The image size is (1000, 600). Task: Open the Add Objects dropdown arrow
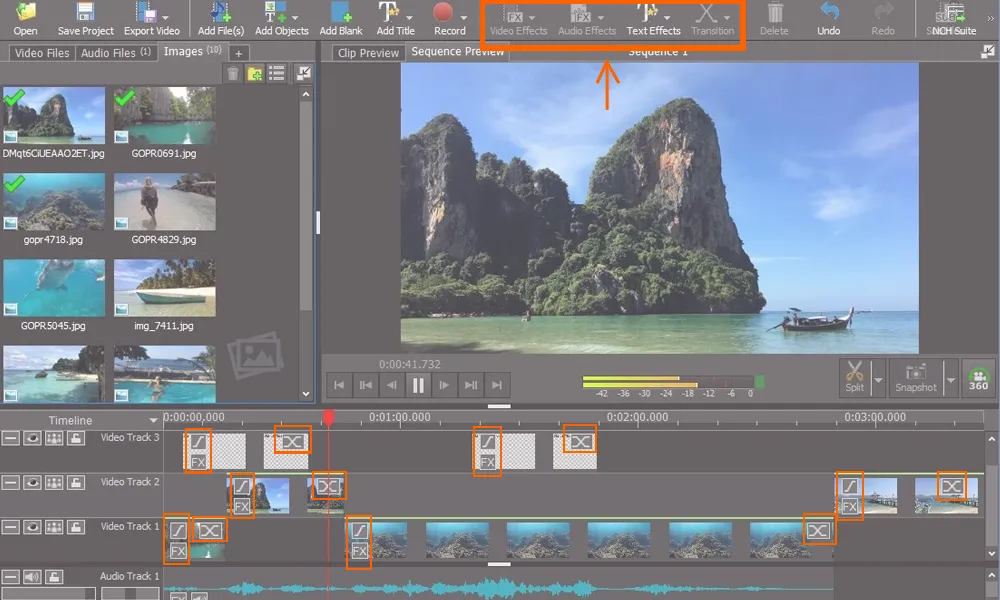[x=295, y=18]
